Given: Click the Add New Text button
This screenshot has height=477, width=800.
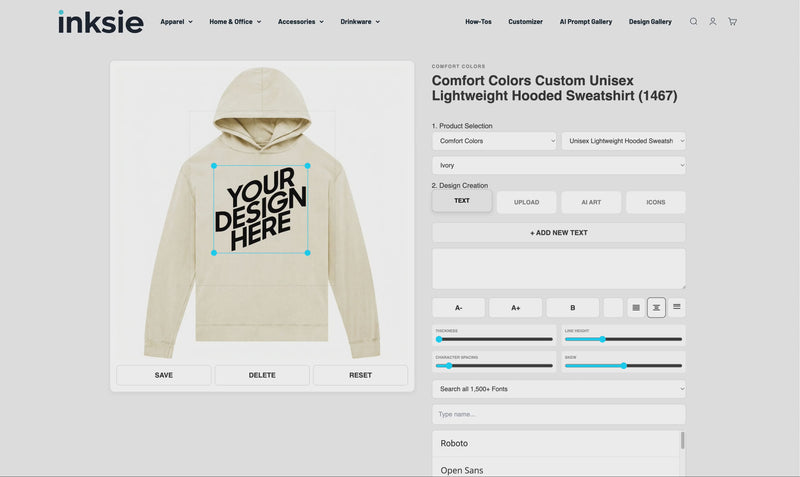Looking at the screenshot, I should (x=559, y=232).
